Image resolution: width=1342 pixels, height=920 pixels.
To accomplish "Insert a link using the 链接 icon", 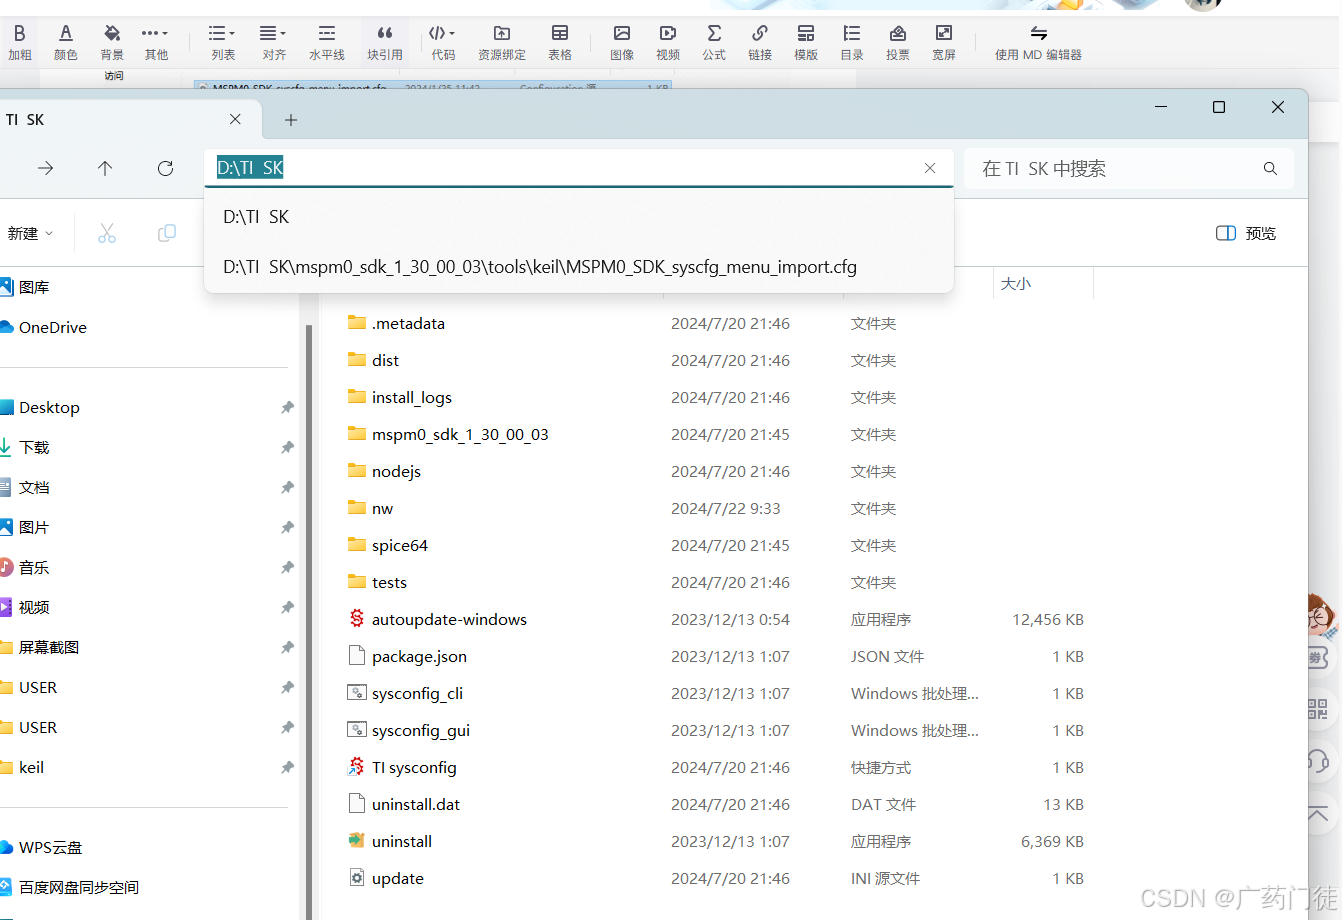I will coord(760,42).
